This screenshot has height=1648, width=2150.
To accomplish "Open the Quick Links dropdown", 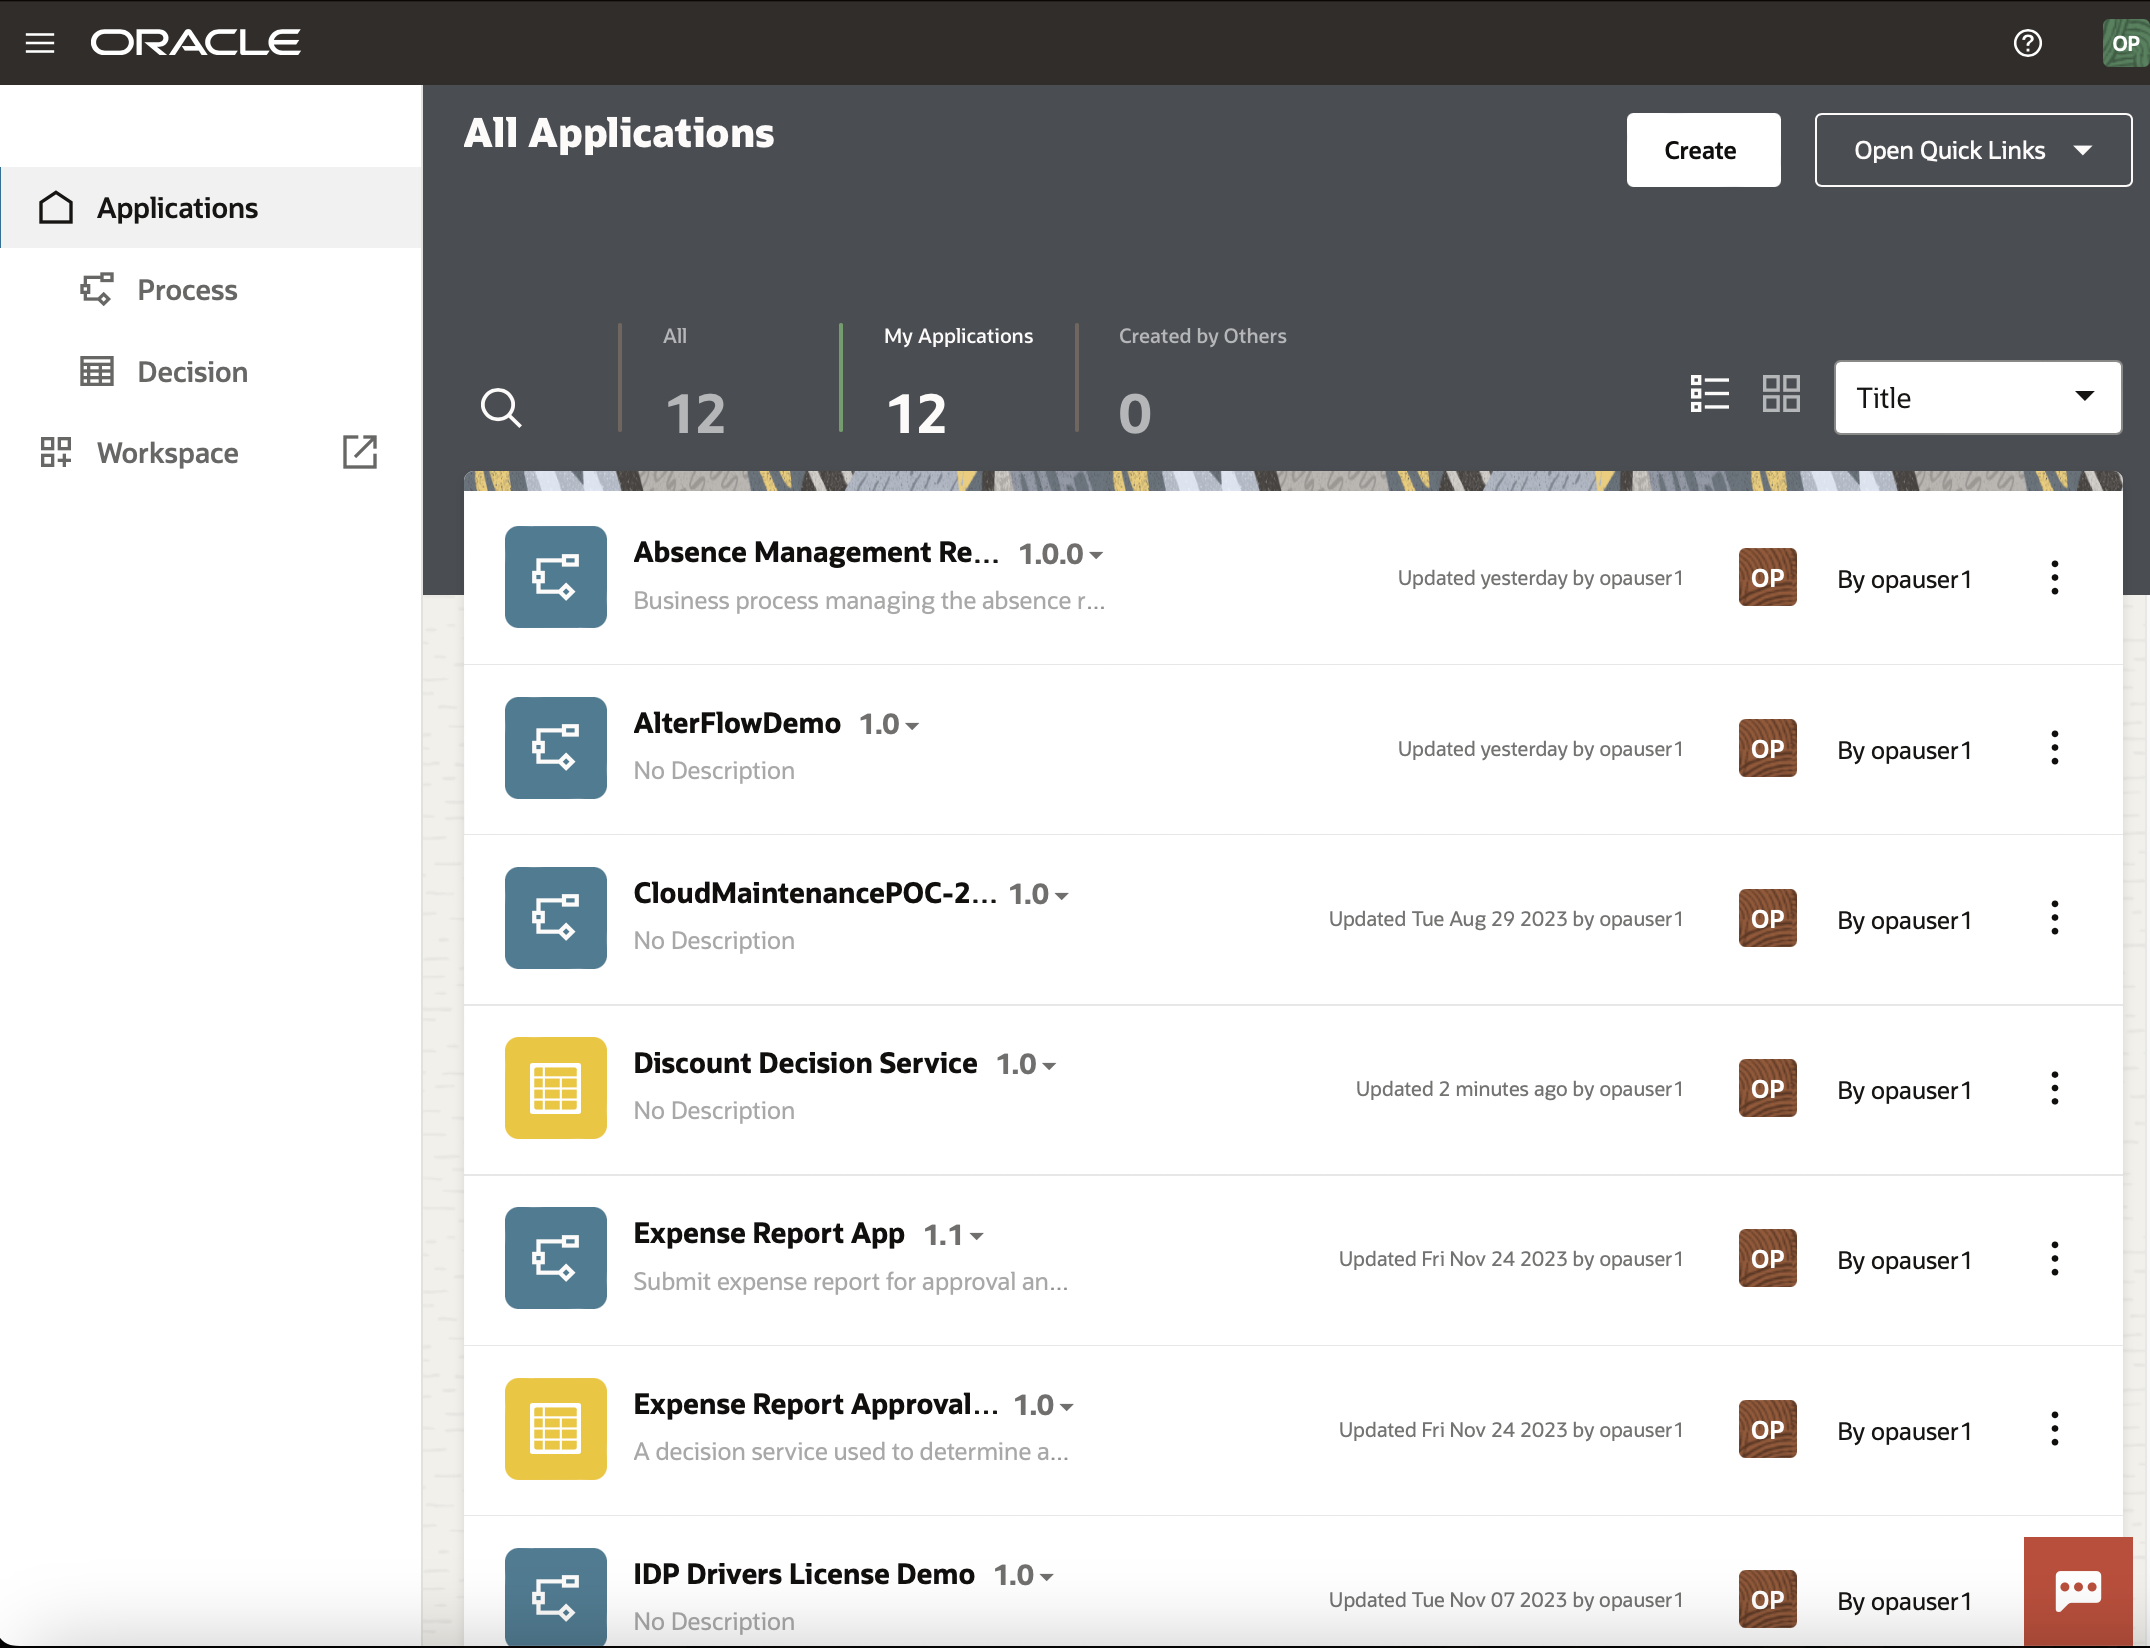I will coord(1972,150).
